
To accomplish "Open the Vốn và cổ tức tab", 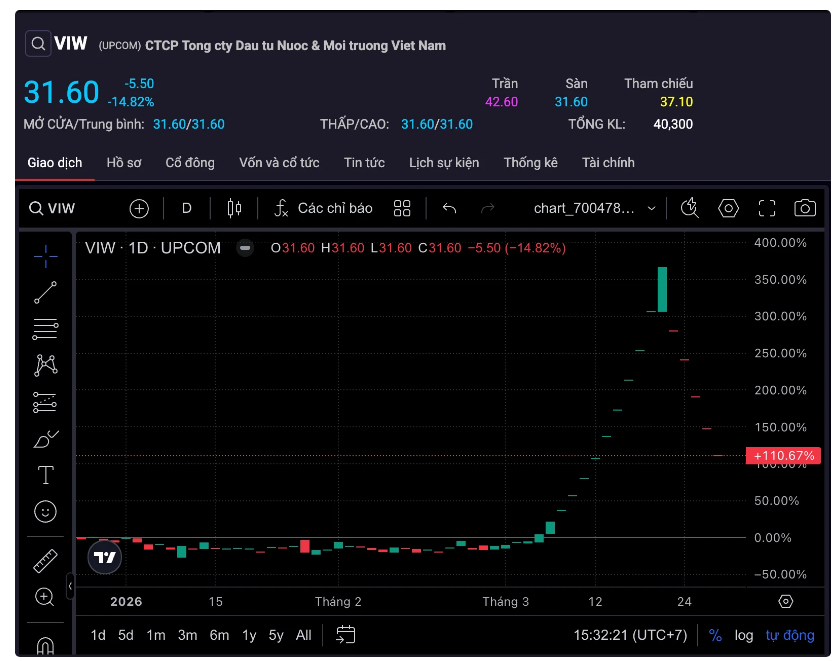I will tap(279, 163).
